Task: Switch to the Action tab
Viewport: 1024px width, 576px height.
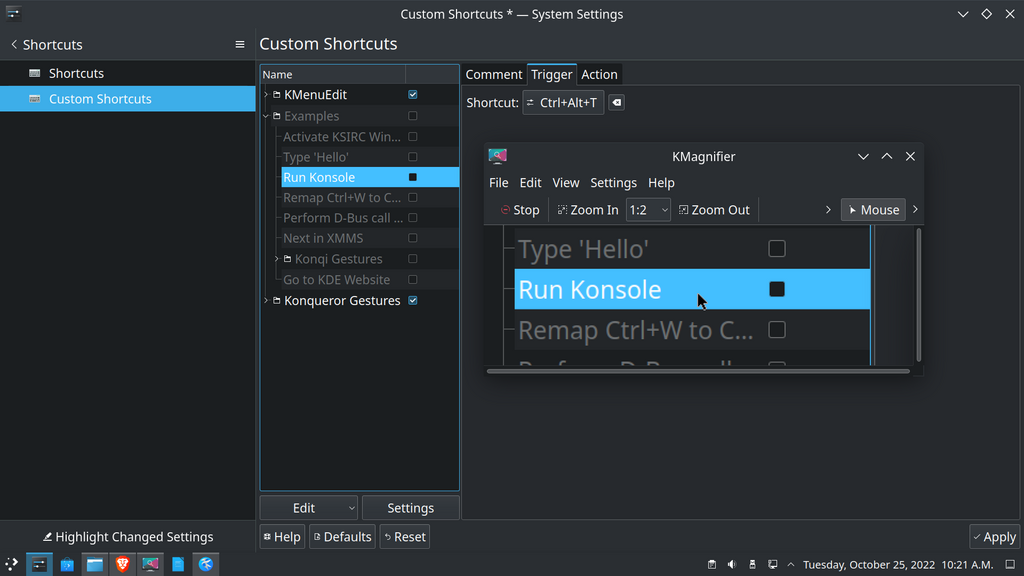Action: click(x=599, y=75)
